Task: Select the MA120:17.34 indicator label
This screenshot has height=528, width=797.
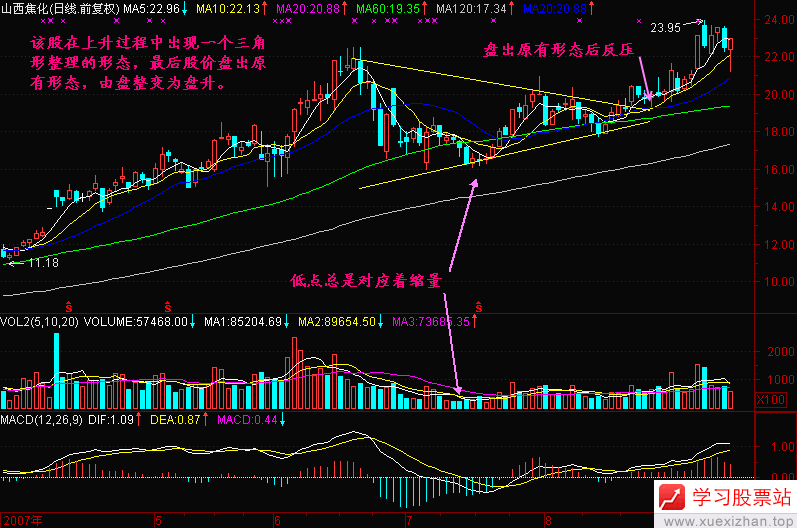Action: (x=471, y=8)
